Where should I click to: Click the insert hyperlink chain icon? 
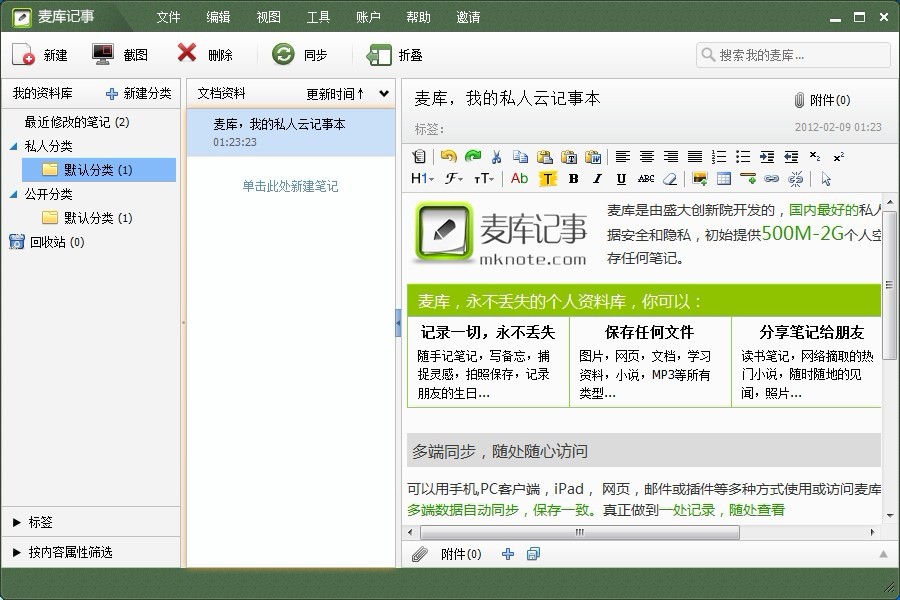[x=771, y=179]
